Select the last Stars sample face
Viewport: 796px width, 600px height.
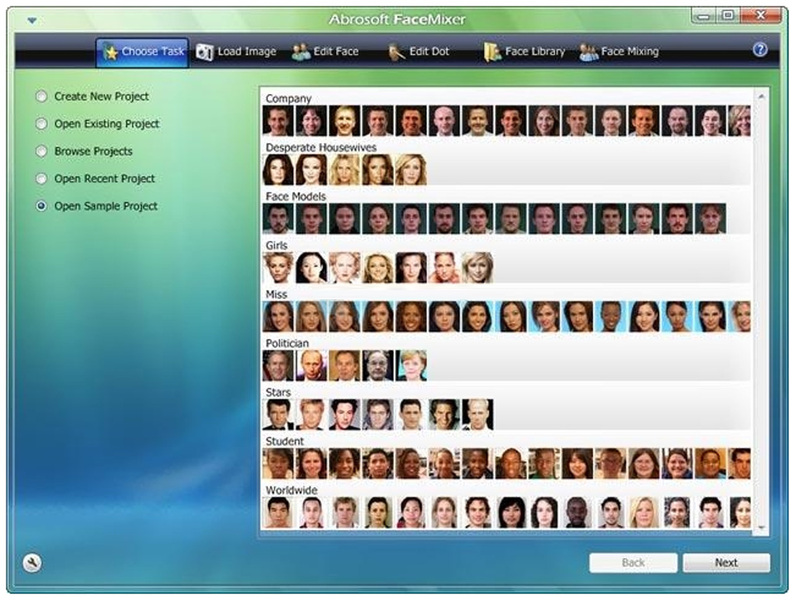click(x=478, y=415)
